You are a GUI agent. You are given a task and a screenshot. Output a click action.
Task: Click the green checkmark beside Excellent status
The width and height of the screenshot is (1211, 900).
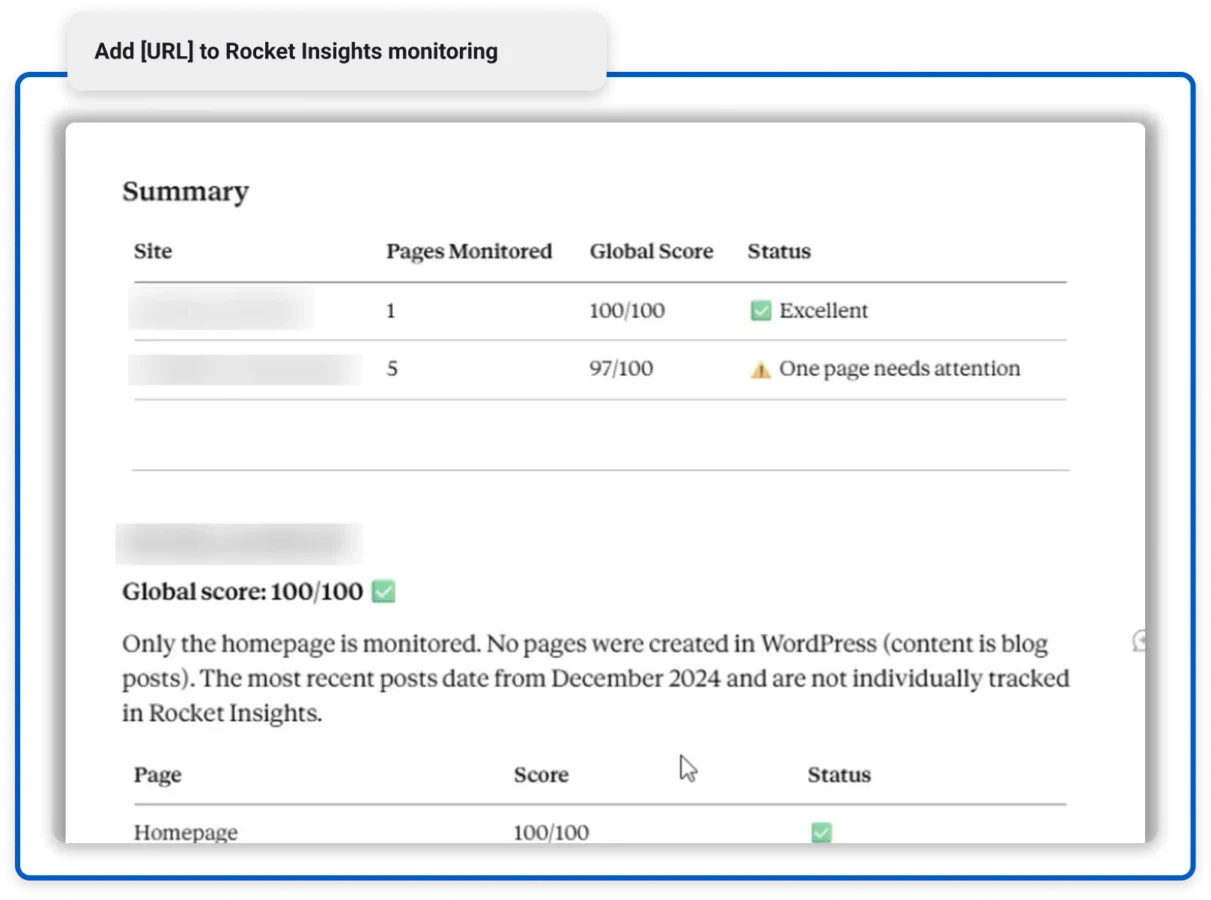point(761,311)
